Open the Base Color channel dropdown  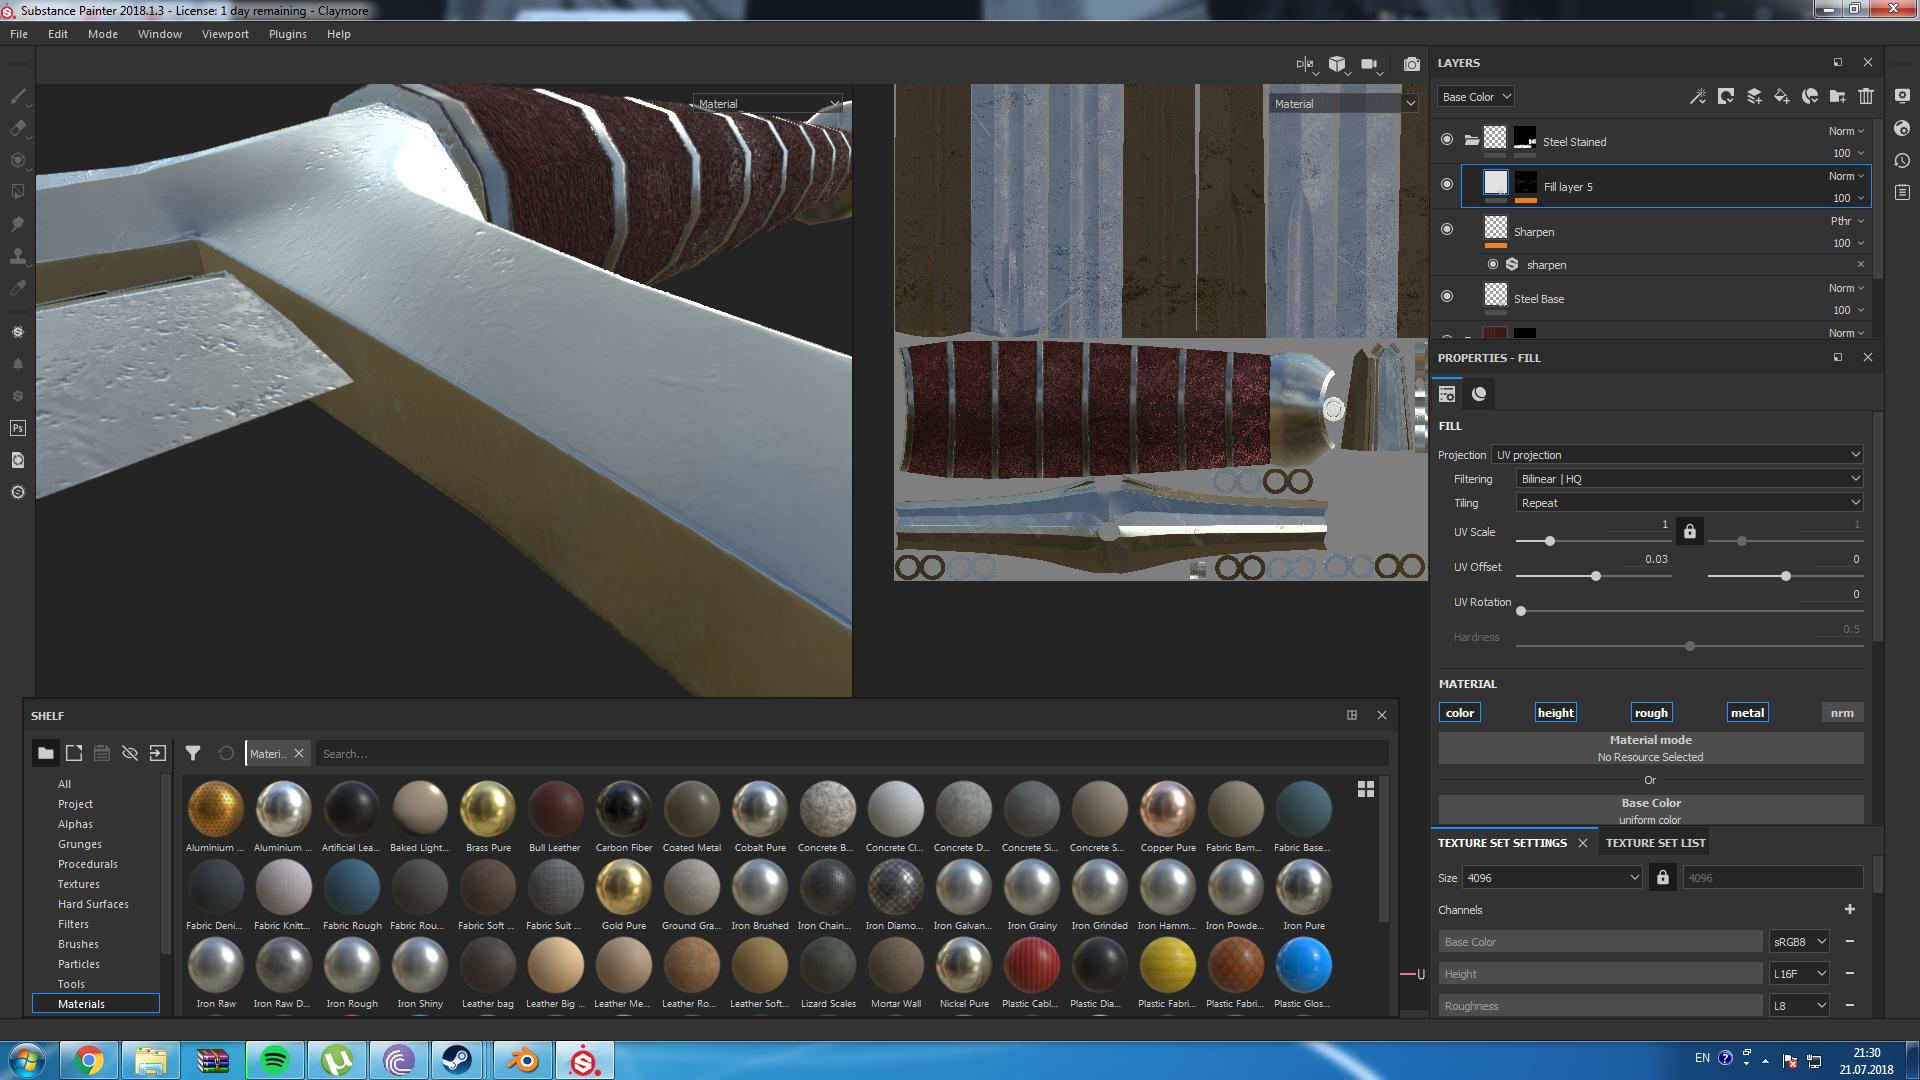(x=1476, y=97)
